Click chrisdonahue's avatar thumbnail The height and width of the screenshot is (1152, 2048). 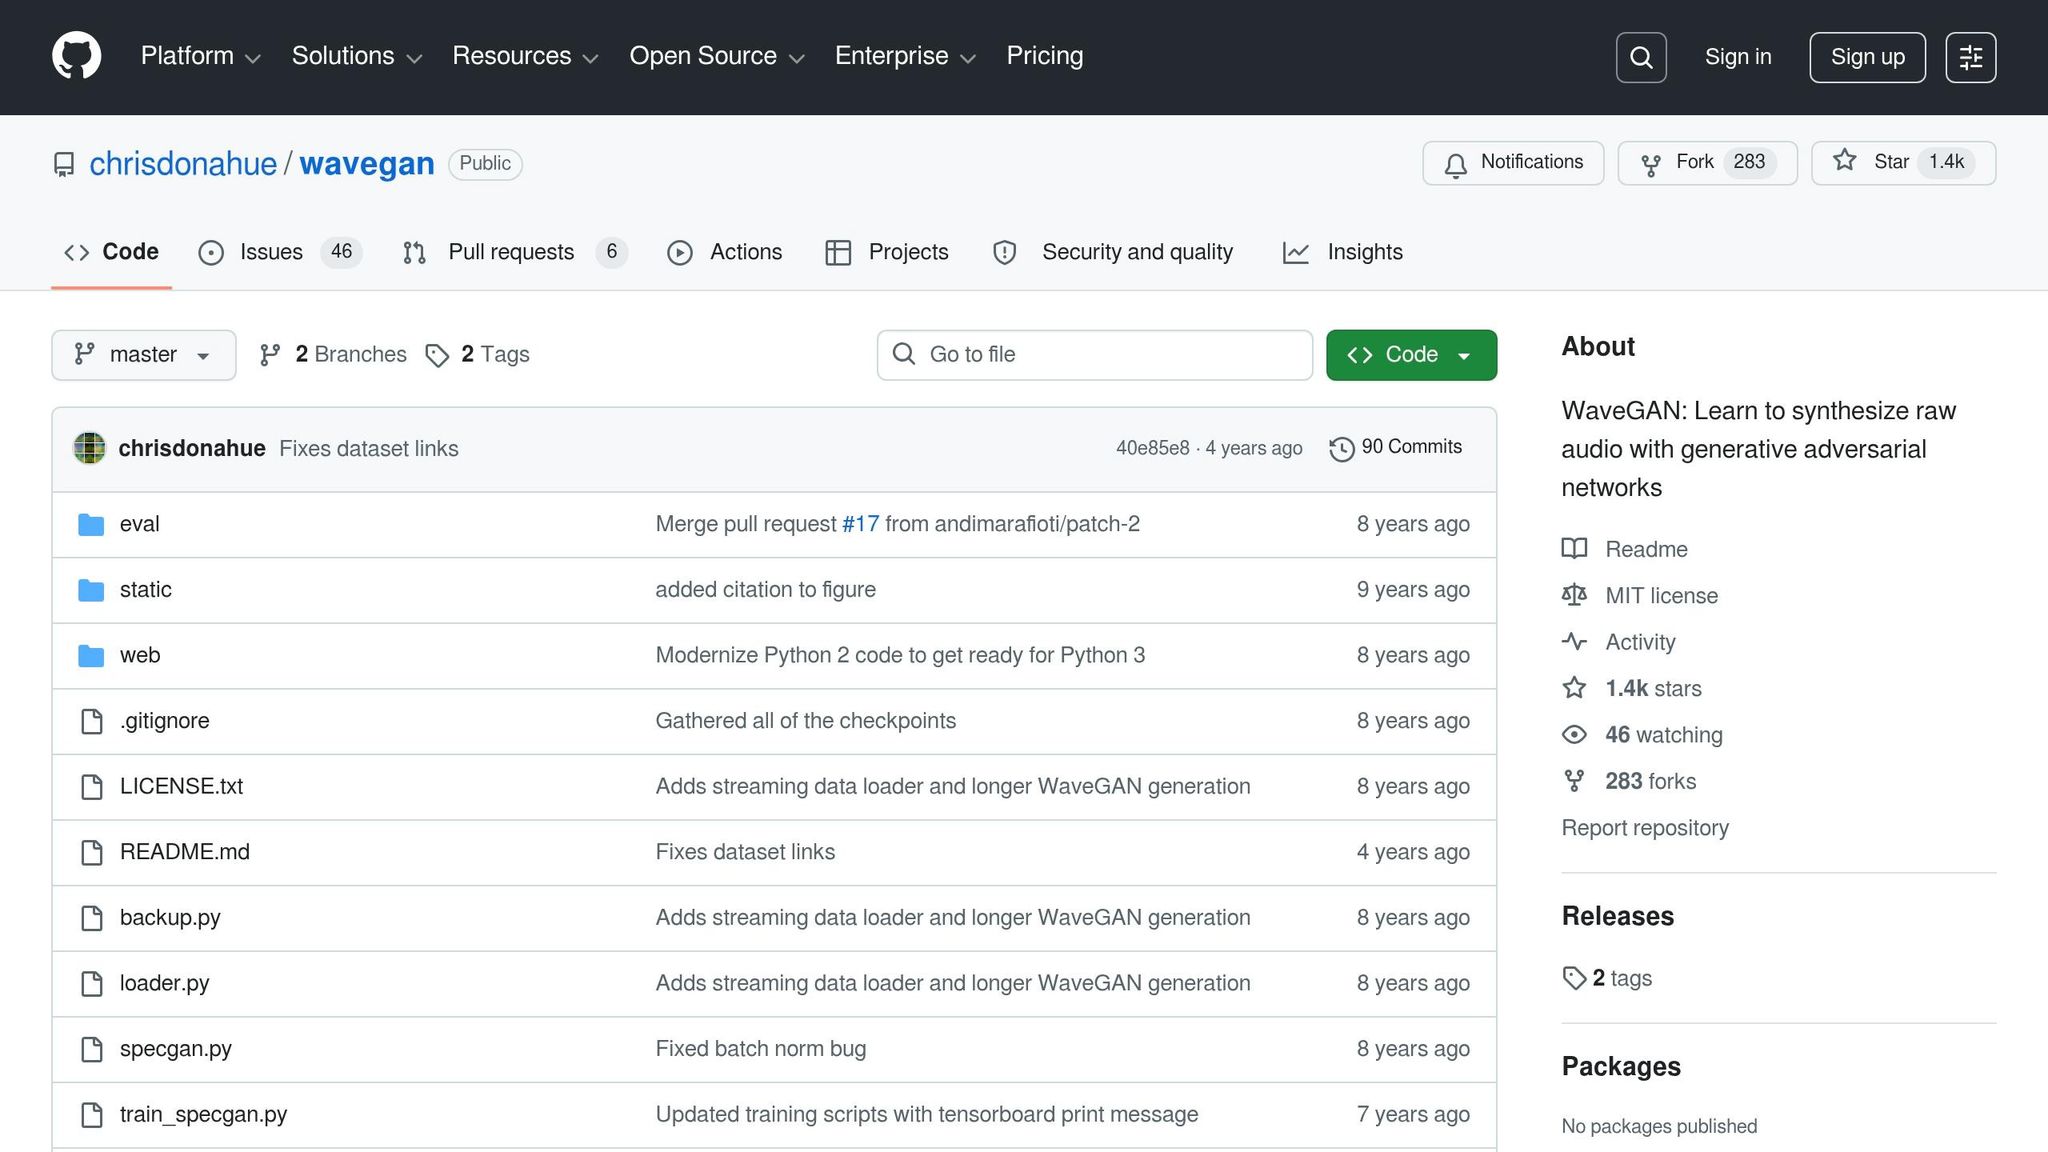point(90,448)
